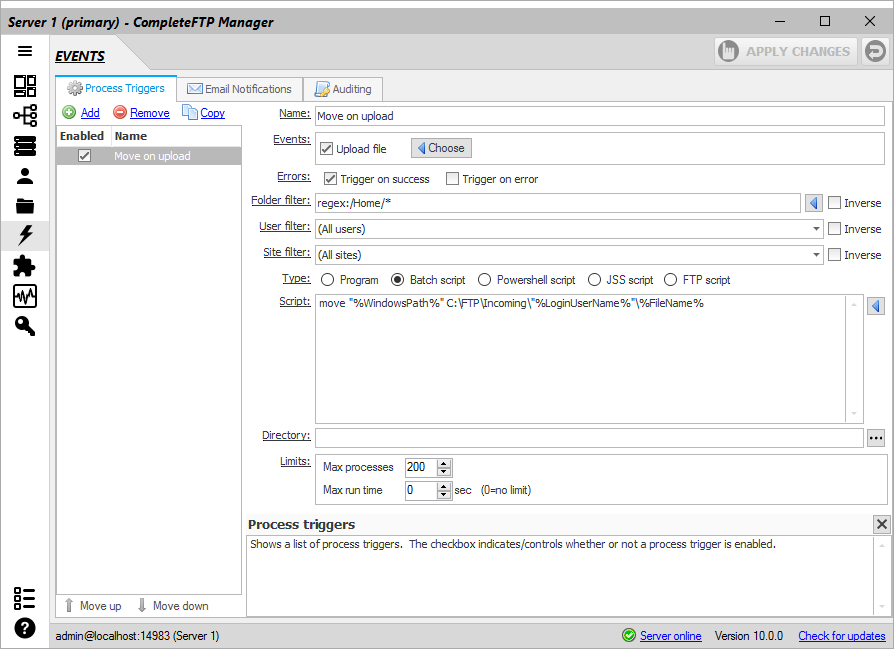Screen dimensions: 894x649
Task: Select the FTP script radio button
Action: [670, 280]
